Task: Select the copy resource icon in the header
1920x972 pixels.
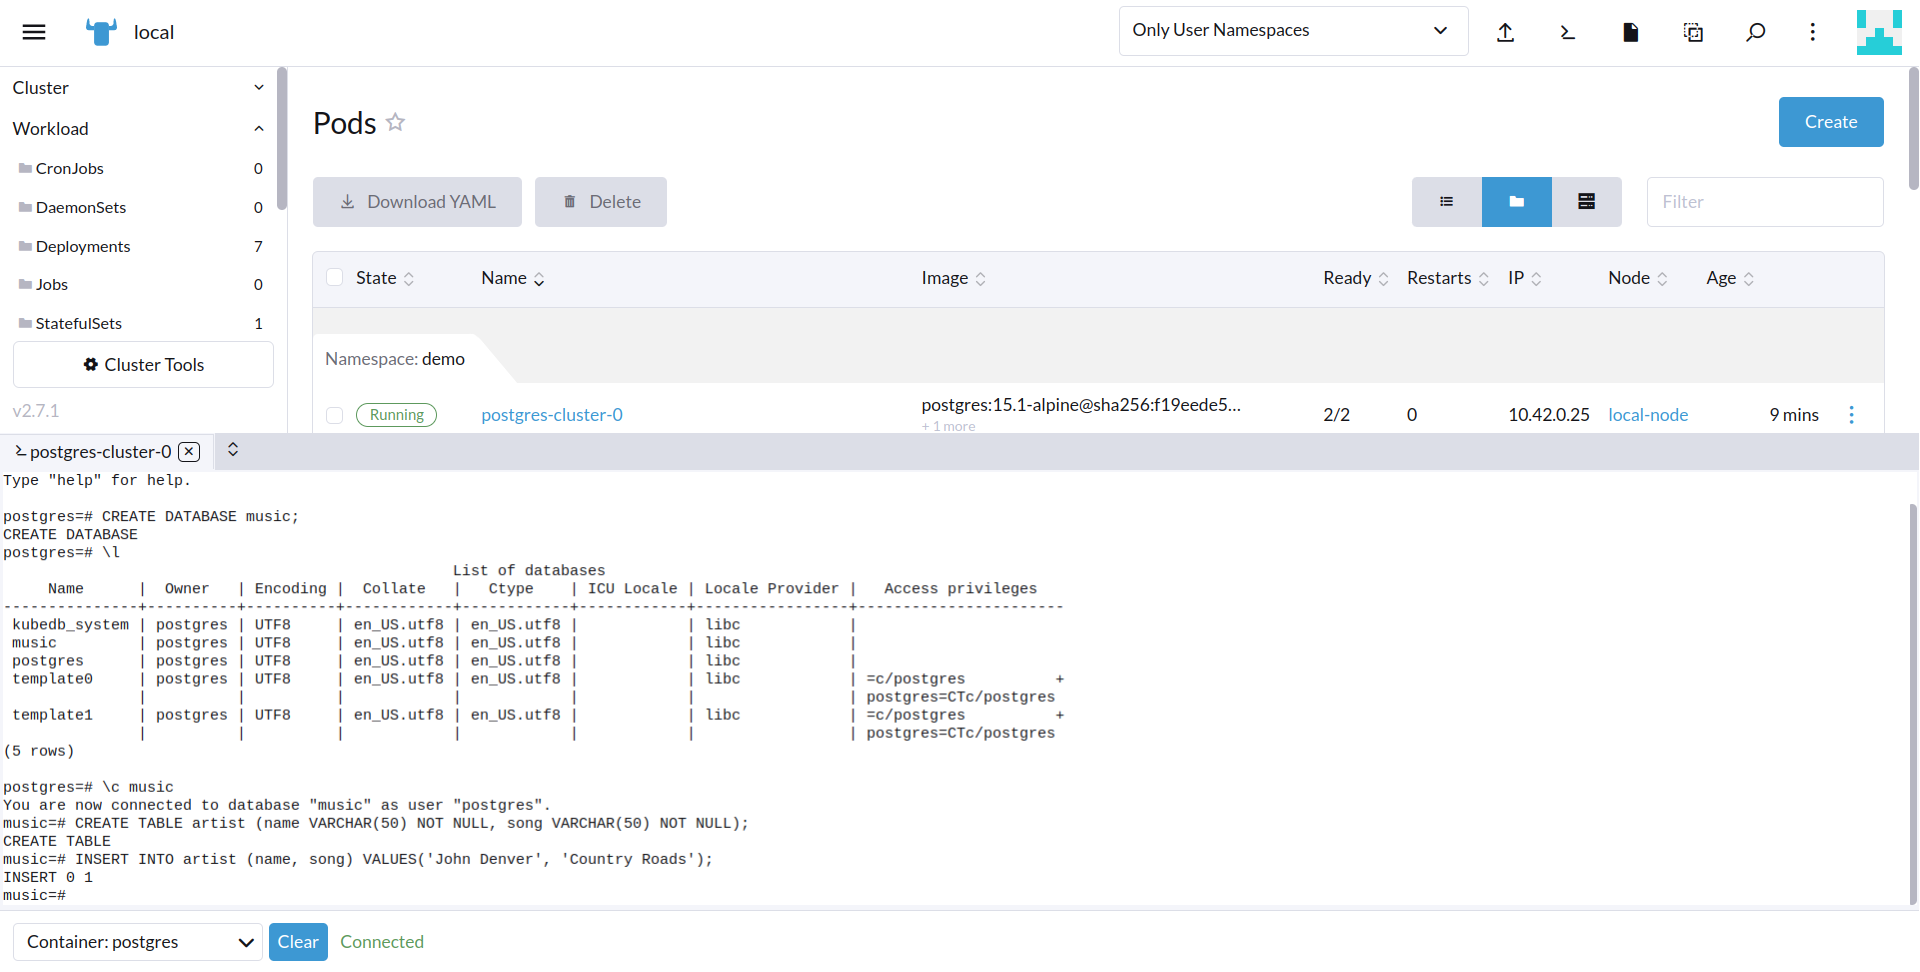Action: click(x=1693, y=31)
